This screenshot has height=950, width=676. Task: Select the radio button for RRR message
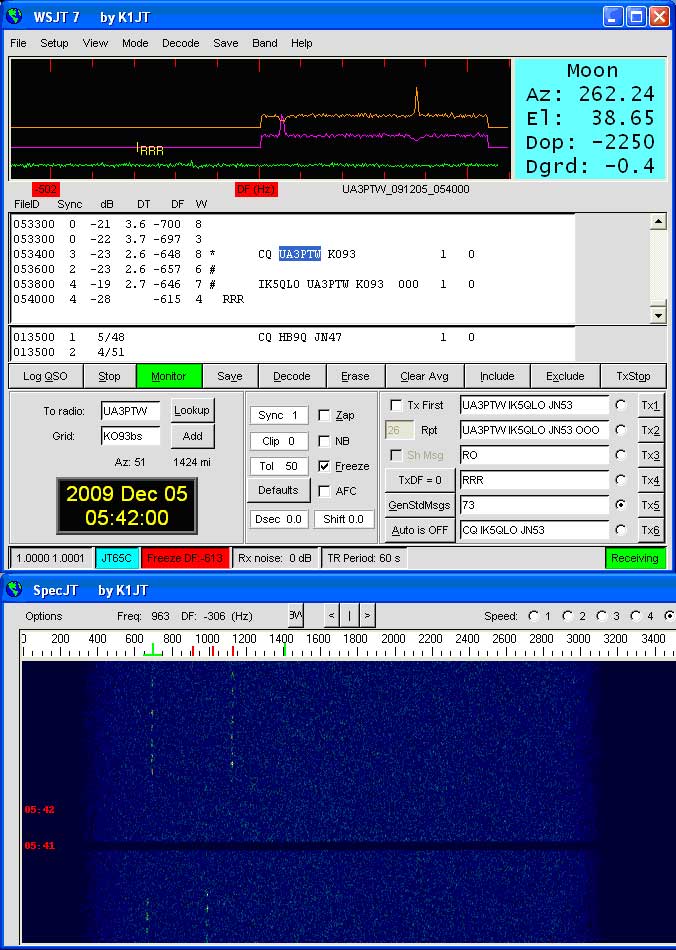[620, 480]
